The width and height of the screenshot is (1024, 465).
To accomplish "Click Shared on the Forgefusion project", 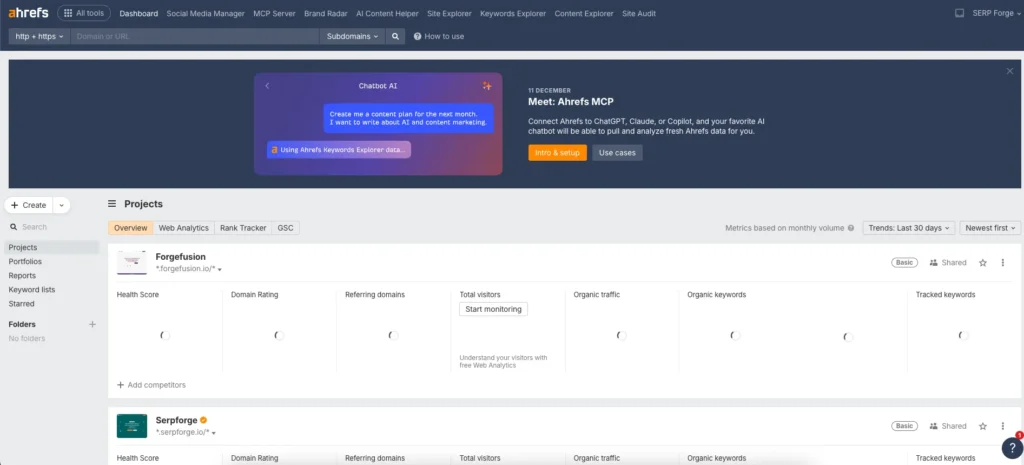I will (948, 263).
